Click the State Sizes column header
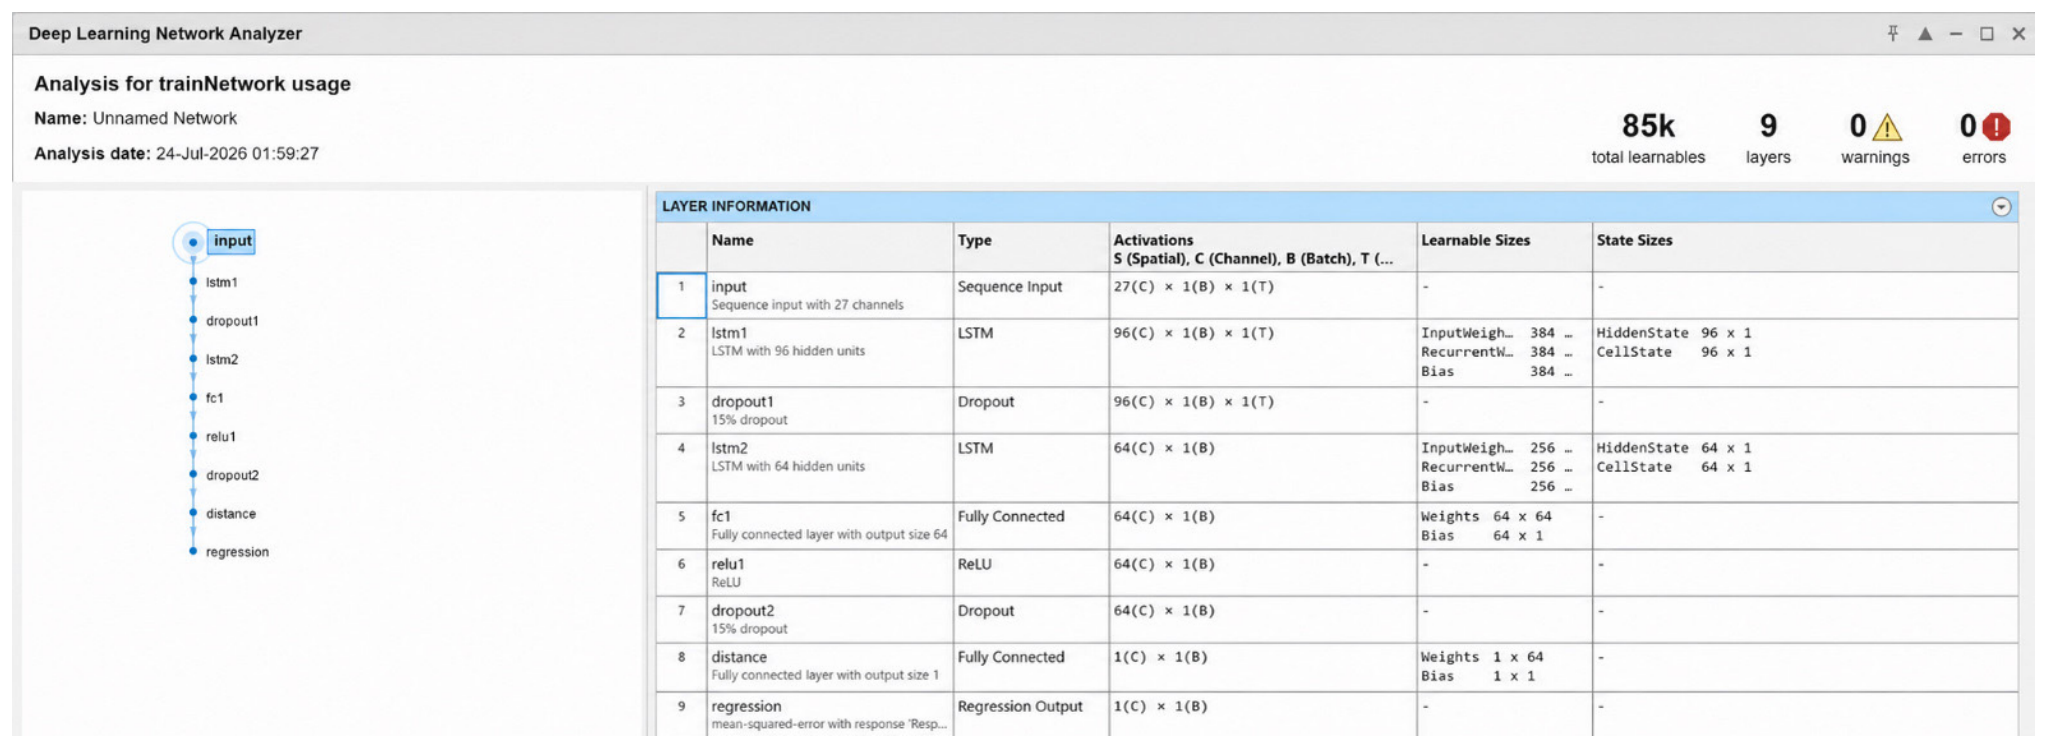Viewport: 2046px width, 747px height. [x=1805, y=247]
